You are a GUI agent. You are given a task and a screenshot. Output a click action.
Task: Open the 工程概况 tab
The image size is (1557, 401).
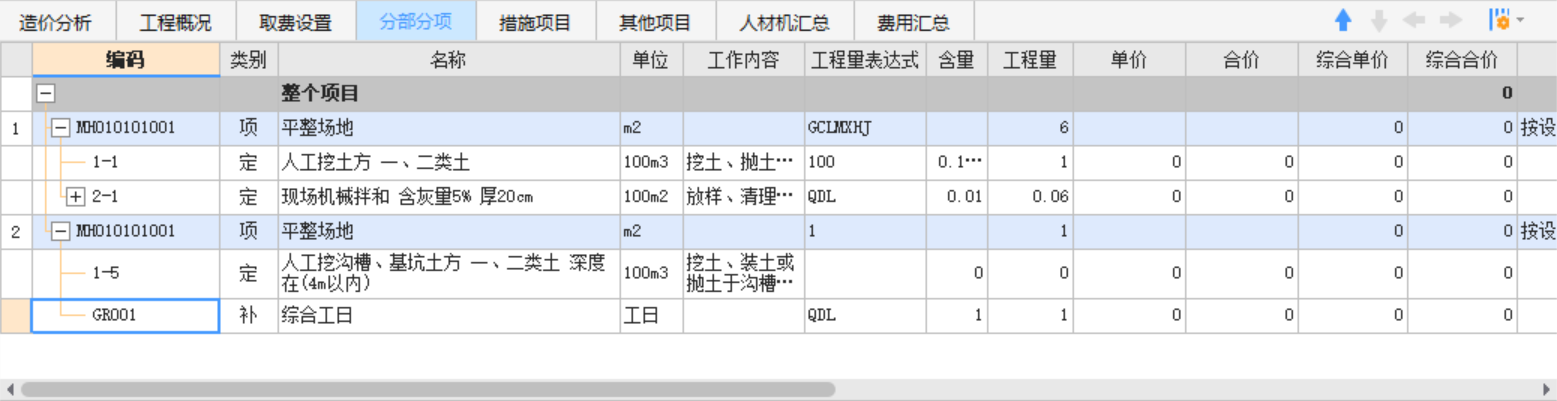175,22
